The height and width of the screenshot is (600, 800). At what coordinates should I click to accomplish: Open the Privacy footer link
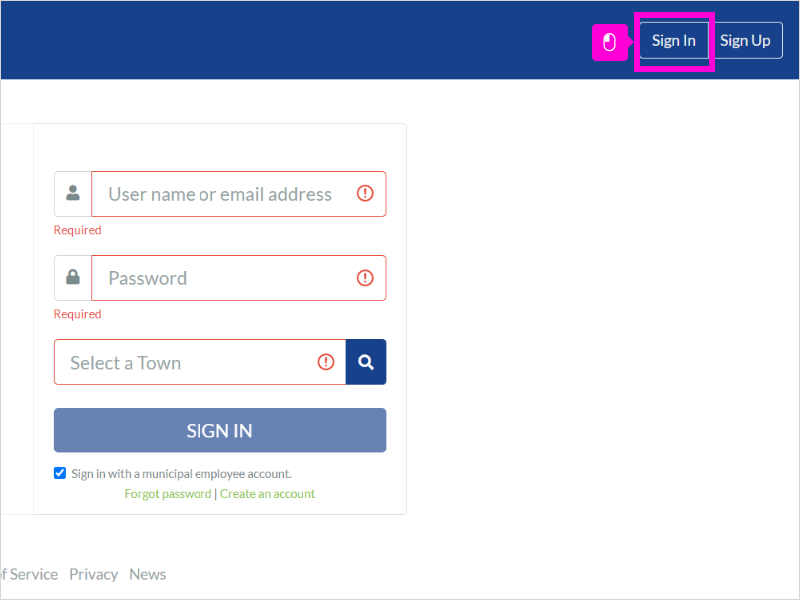(94, 574)
